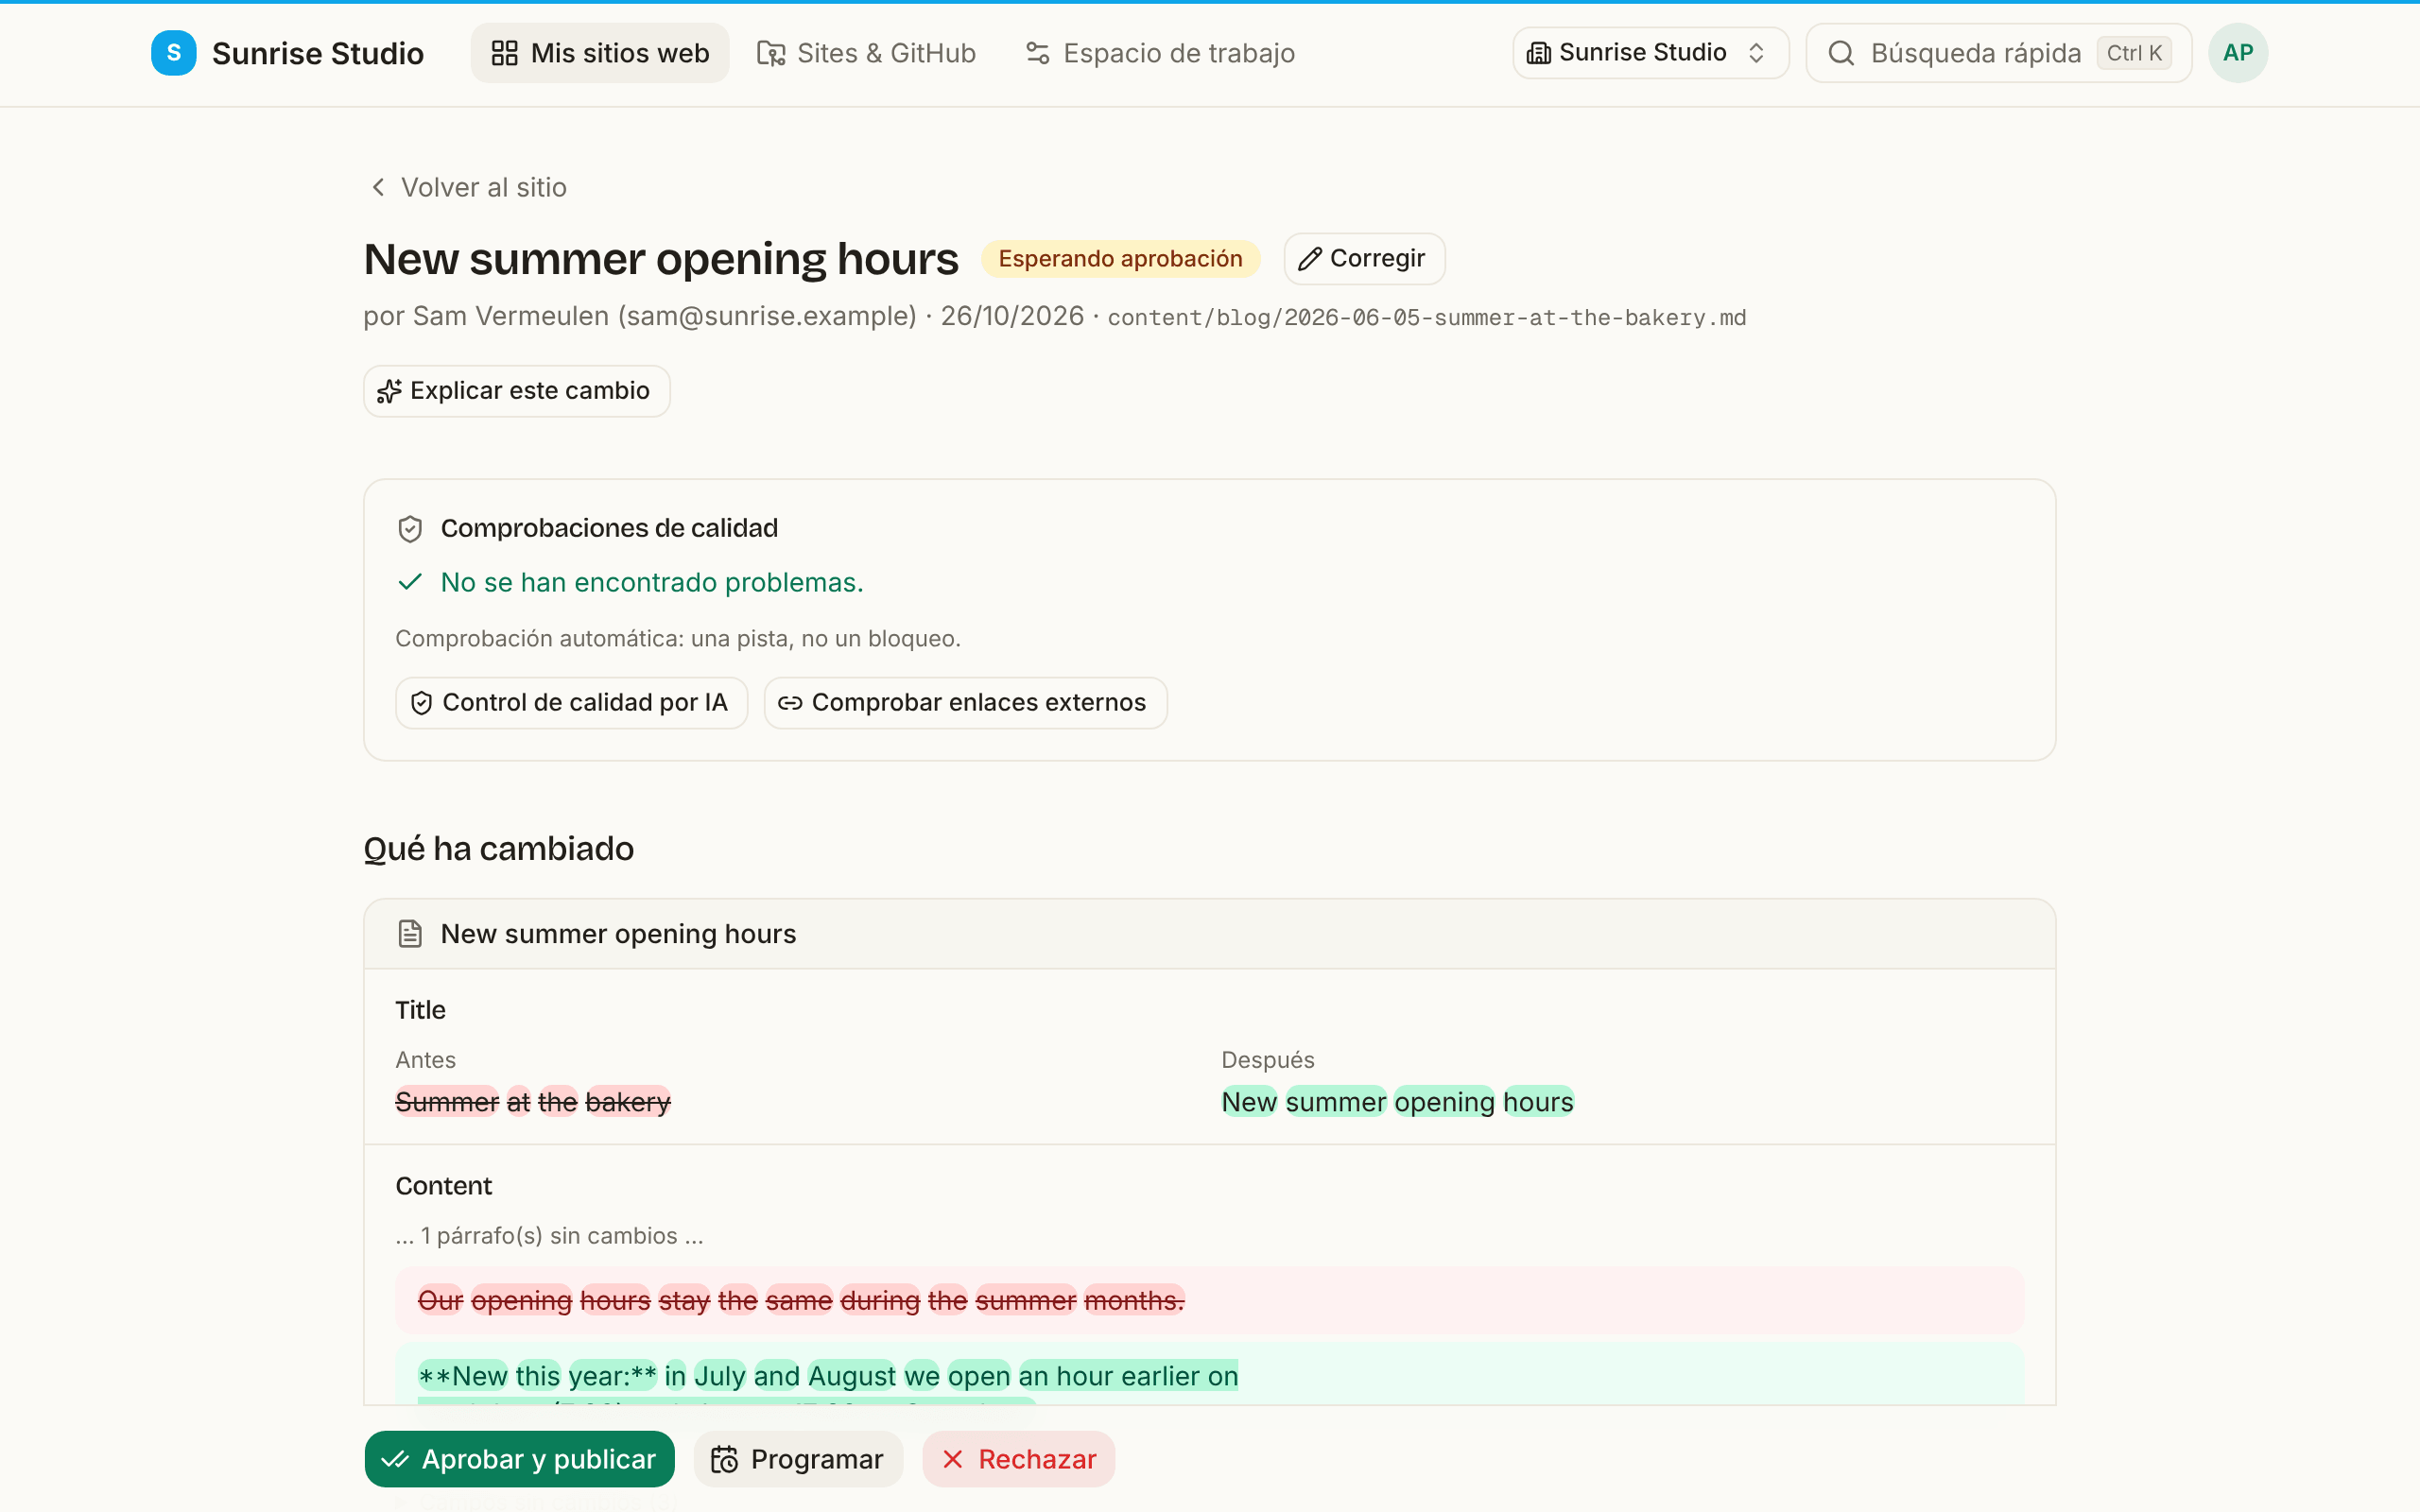
Task: Click the added title New summer opening hours under Después
Action: [x=1397, y=1102]
